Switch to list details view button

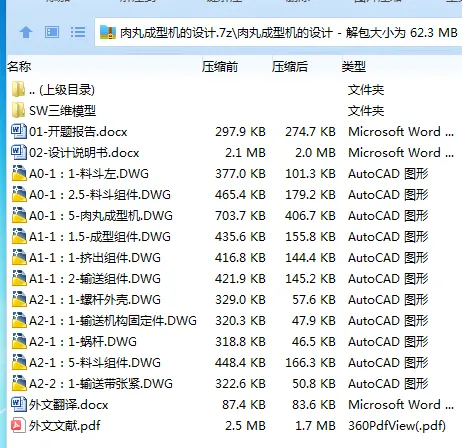pos(78,33)
